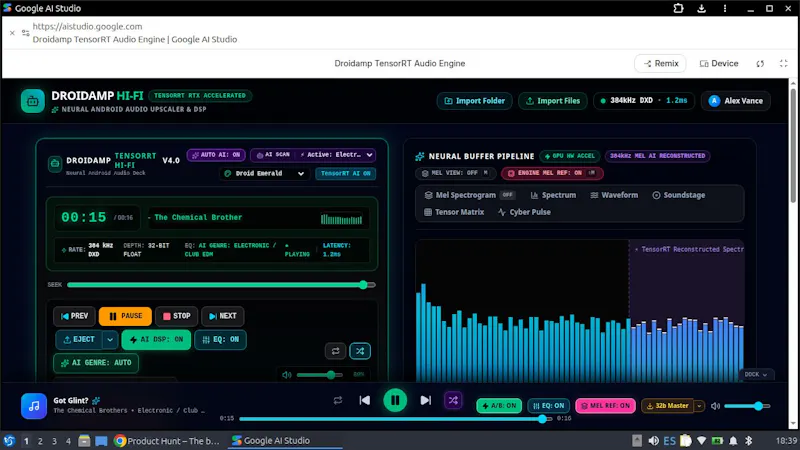
Task: Toggle ENGINE MEL REF: ON
Action: pyautogui.click(x=552, y=173)
